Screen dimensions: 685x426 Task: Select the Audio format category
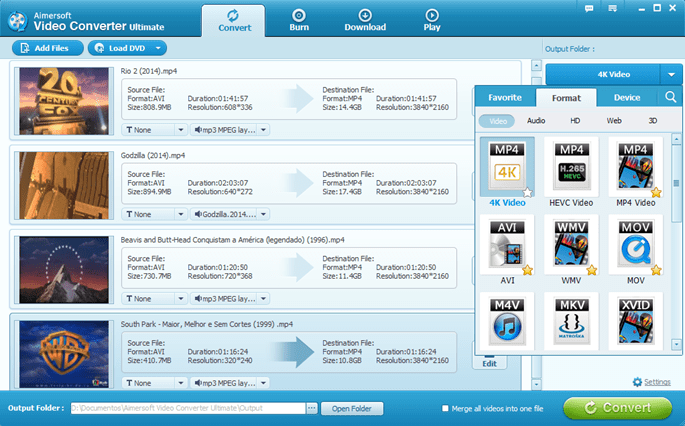[x=536, y=121]
